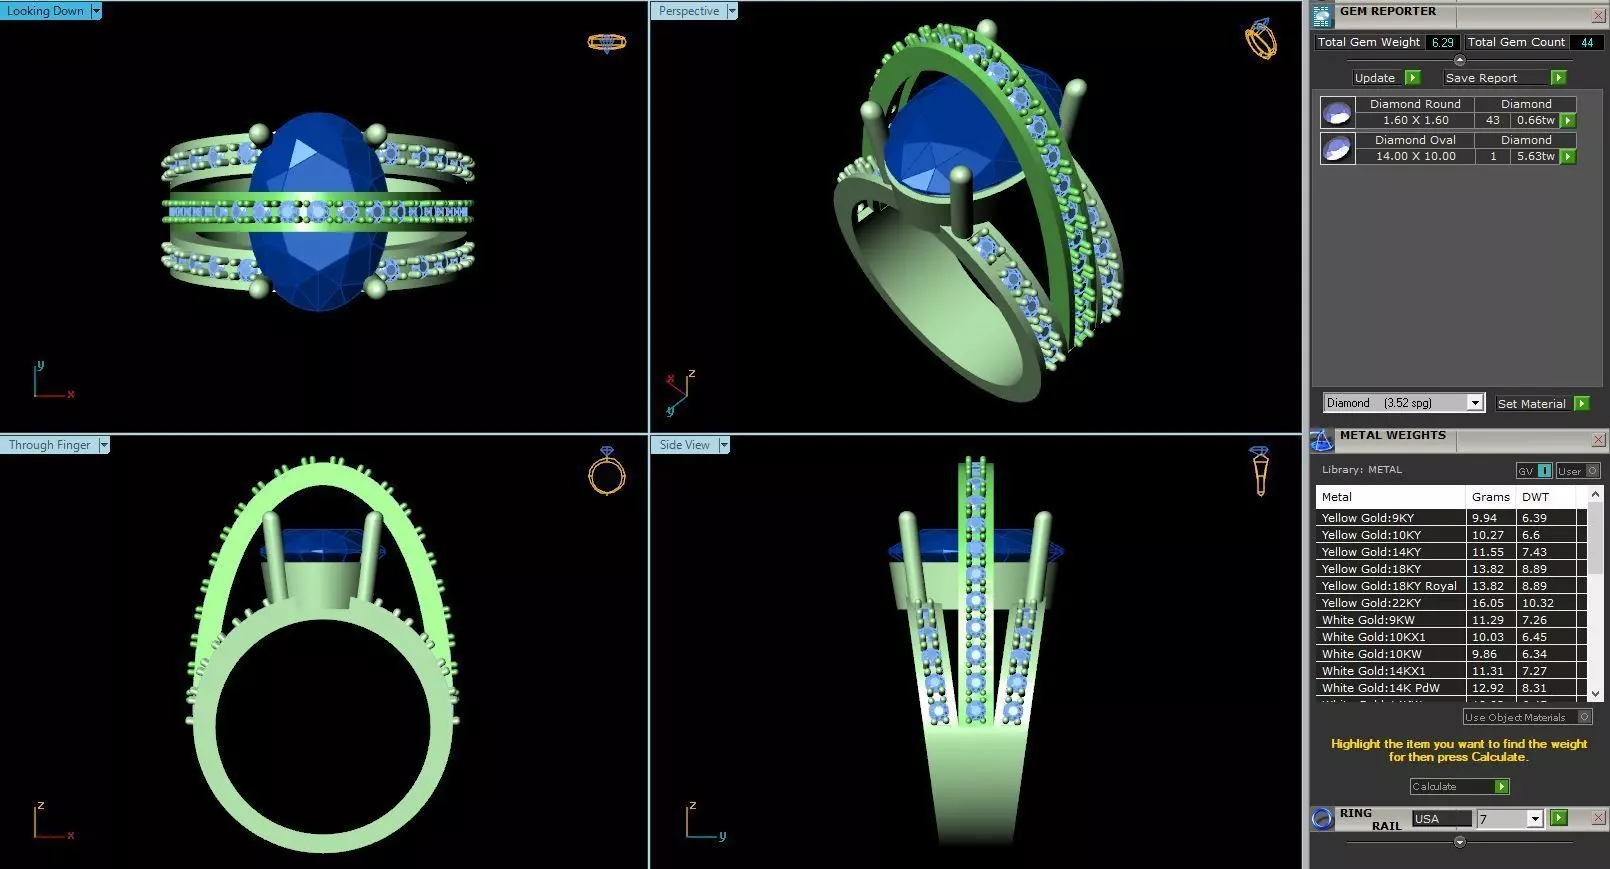Select the White Gold:9KW row
The height and width of the screenshot is (869, 1610).
coord(1451,620)
